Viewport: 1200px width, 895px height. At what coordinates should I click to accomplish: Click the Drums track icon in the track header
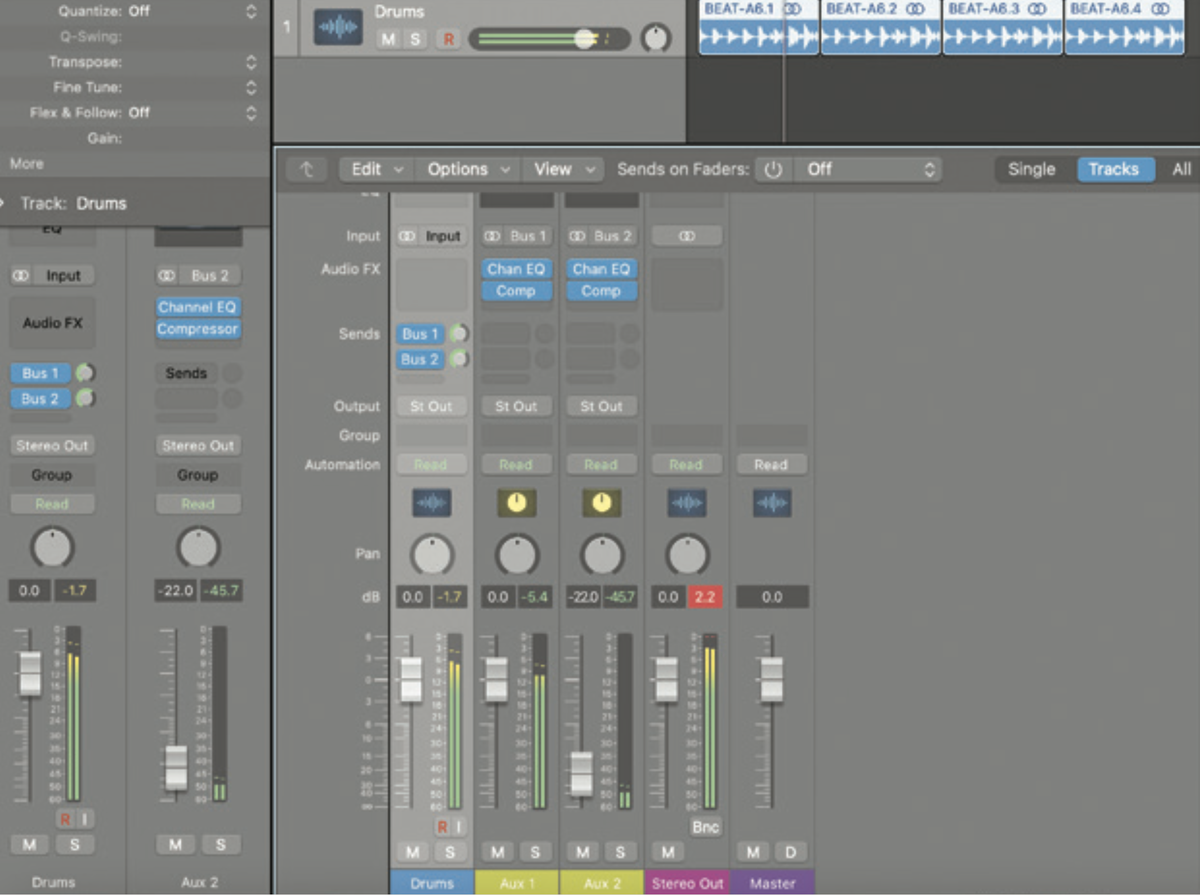tap(338, 28)
